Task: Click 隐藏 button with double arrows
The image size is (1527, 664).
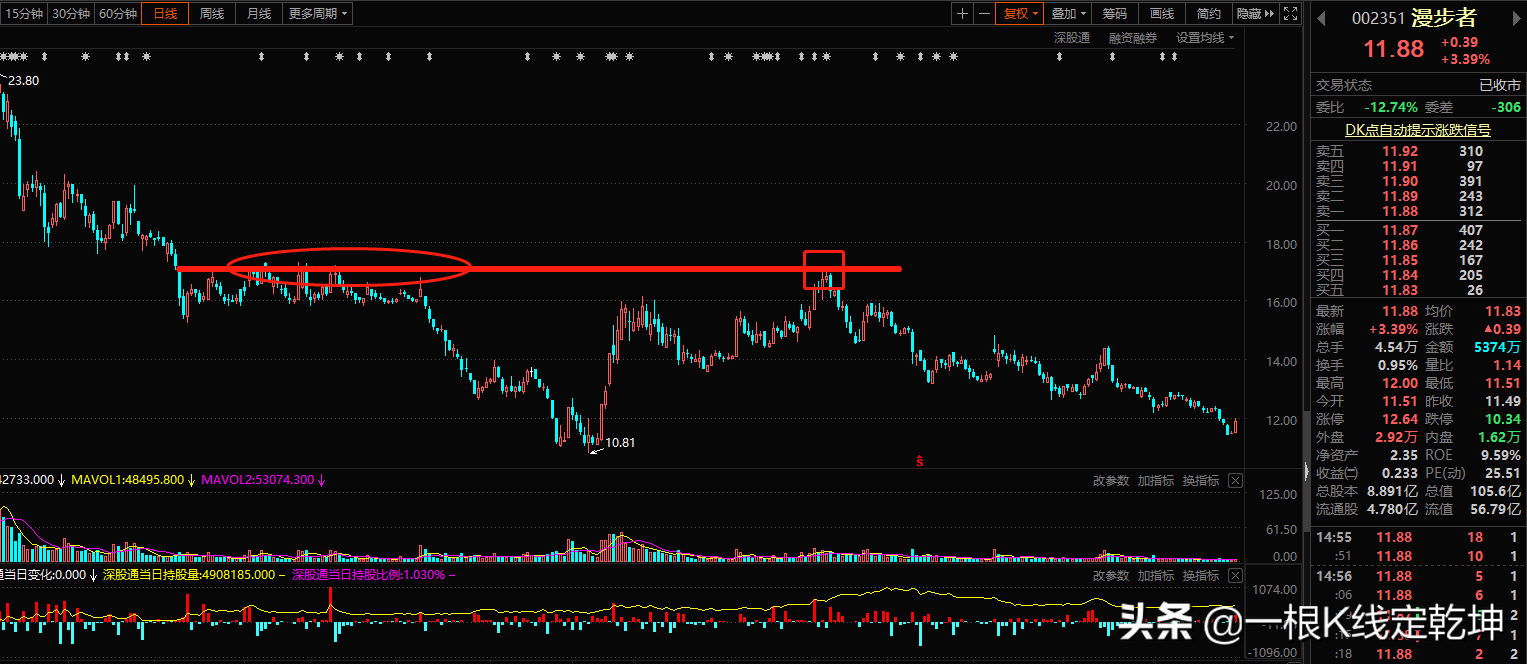Action: point(1256,13)
